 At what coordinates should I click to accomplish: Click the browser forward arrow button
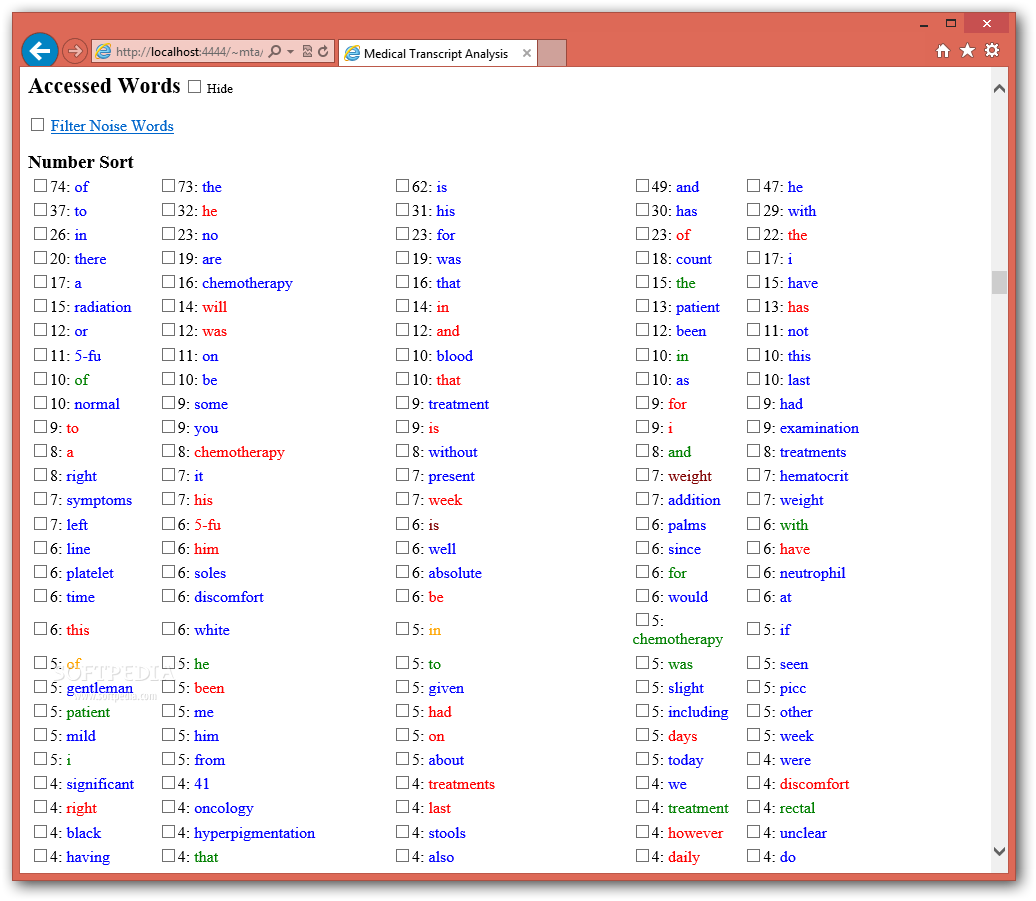75,51
